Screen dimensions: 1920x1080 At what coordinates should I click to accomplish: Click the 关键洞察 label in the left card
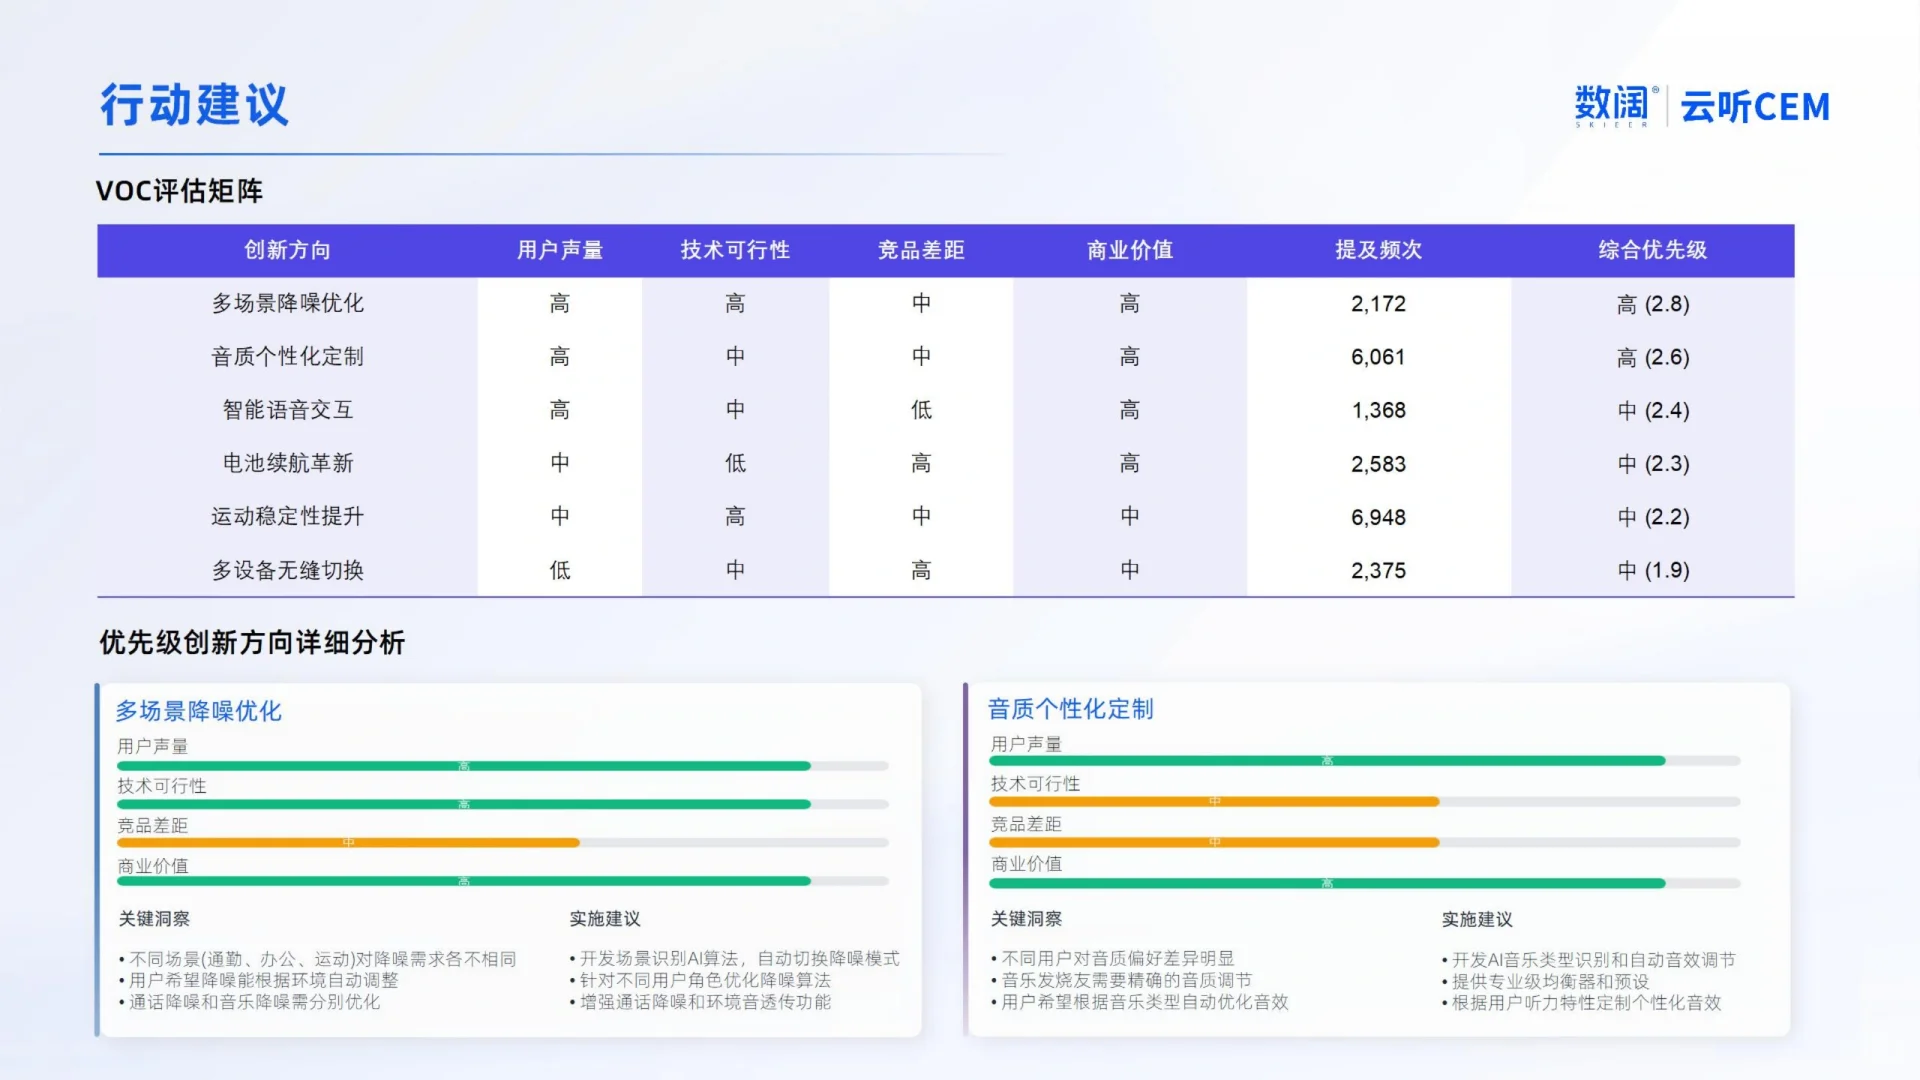point(156,918)
